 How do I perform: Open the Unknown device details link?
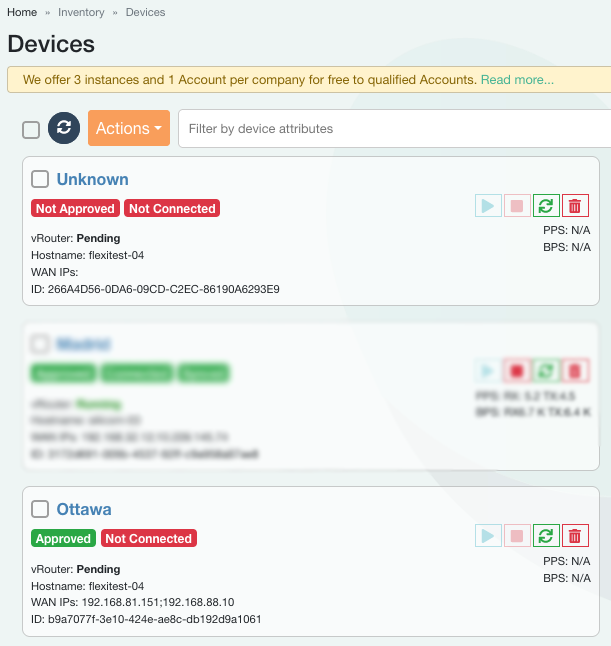tap(92, 179)
